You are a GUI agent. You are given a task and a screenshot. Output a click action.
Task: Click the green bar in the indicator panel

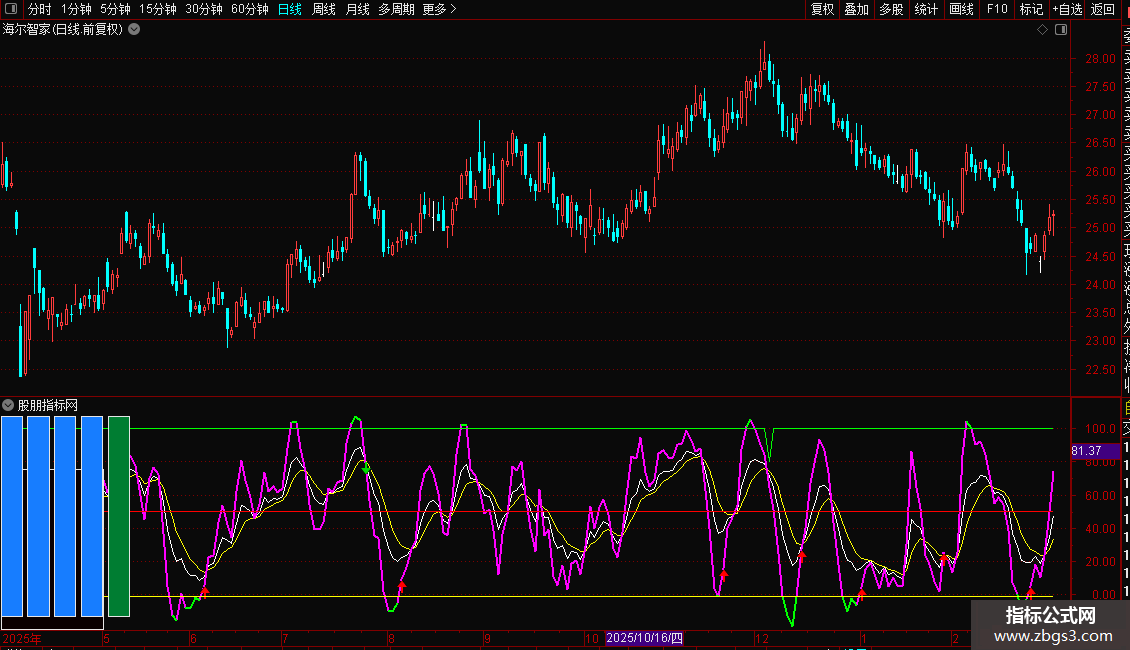coord(119,516)
